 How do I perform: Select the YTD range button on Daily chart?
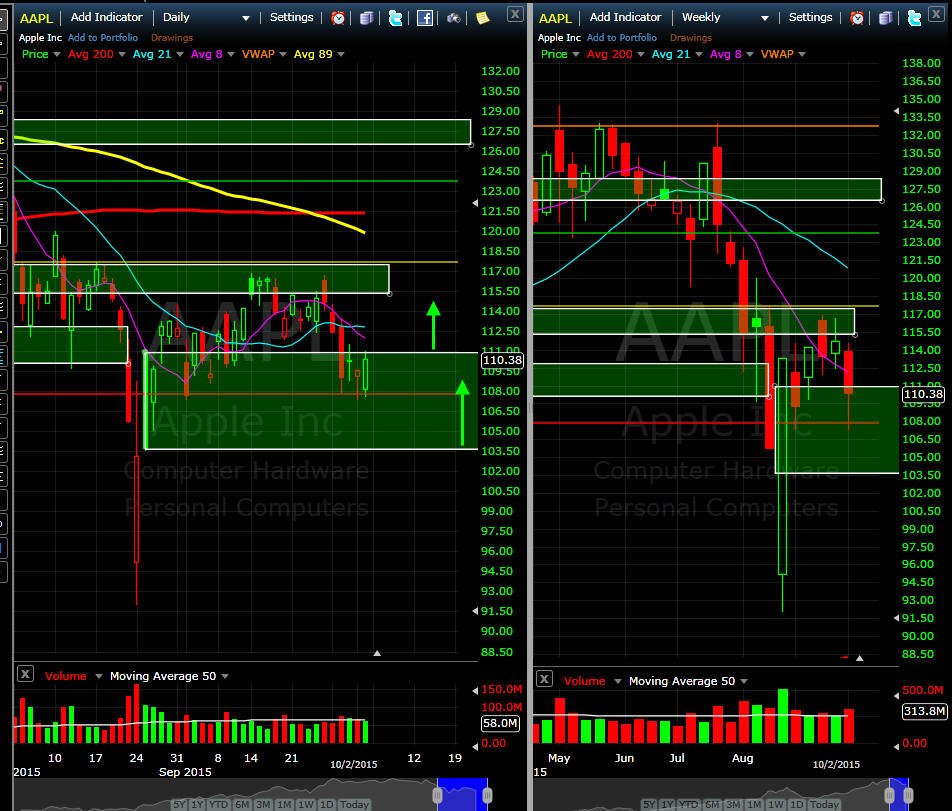pyautogui.click(x=218, y=804)
